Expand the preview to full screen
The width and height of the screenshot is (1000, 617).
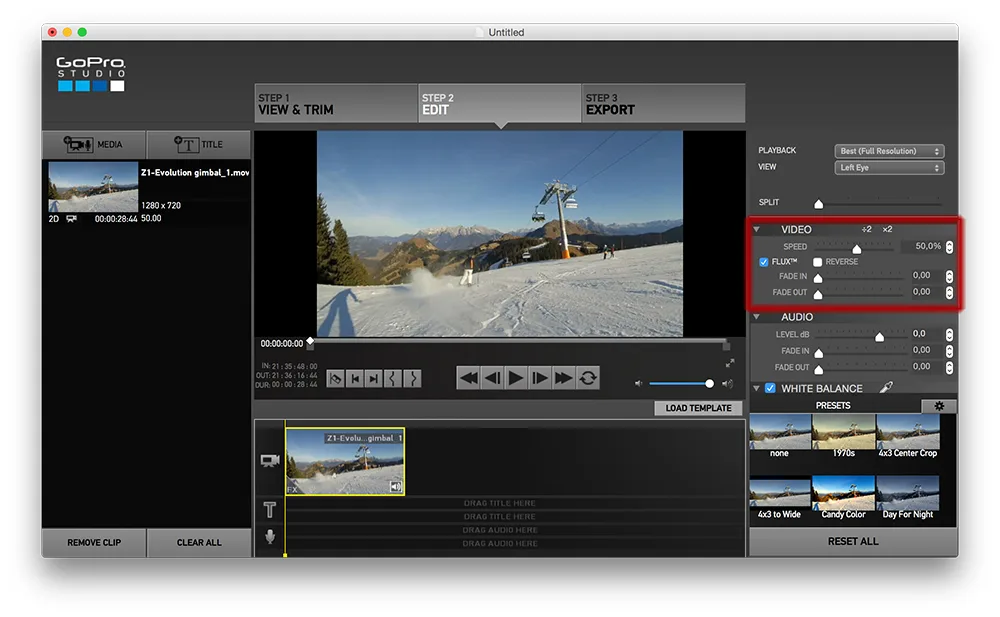click(x=730, y=363)
